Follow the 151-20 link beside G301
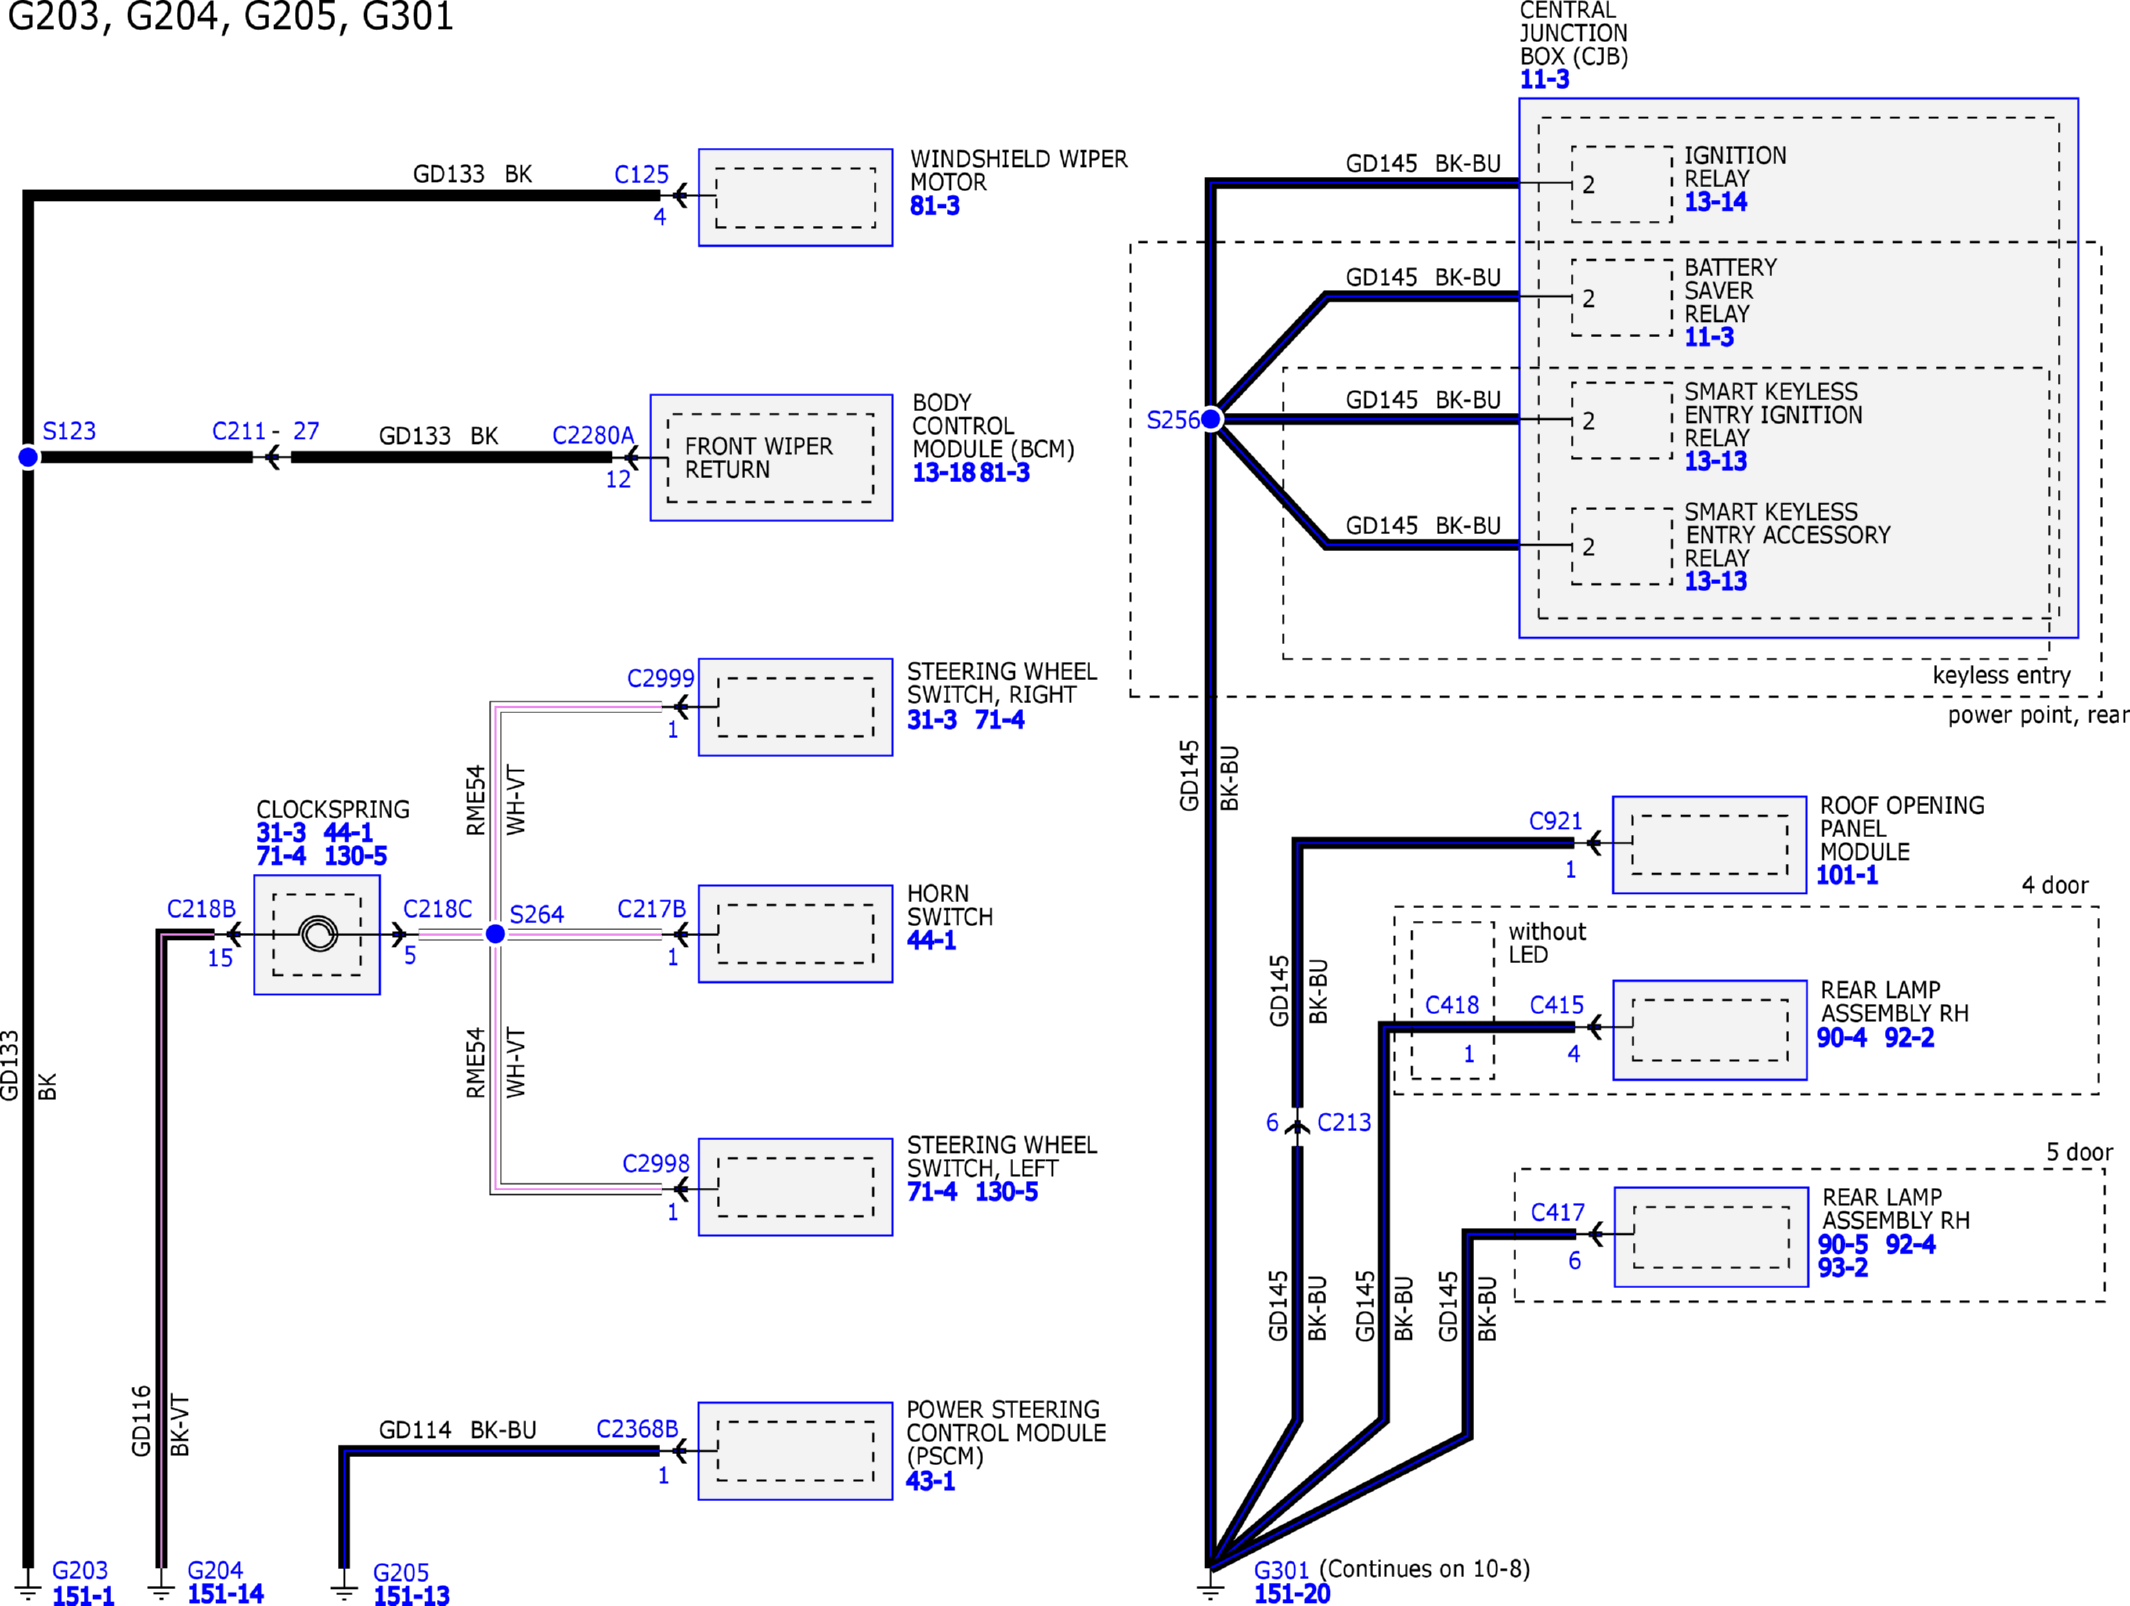The height and width of the screenshot is (1606, 2130). (1292, 1594)
